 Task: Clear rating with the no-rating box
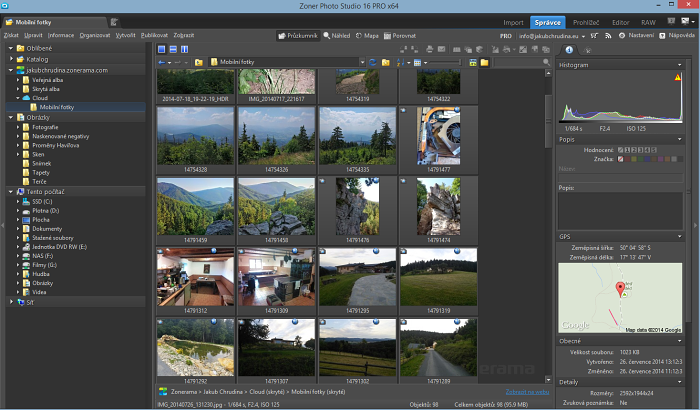(621, 150)
